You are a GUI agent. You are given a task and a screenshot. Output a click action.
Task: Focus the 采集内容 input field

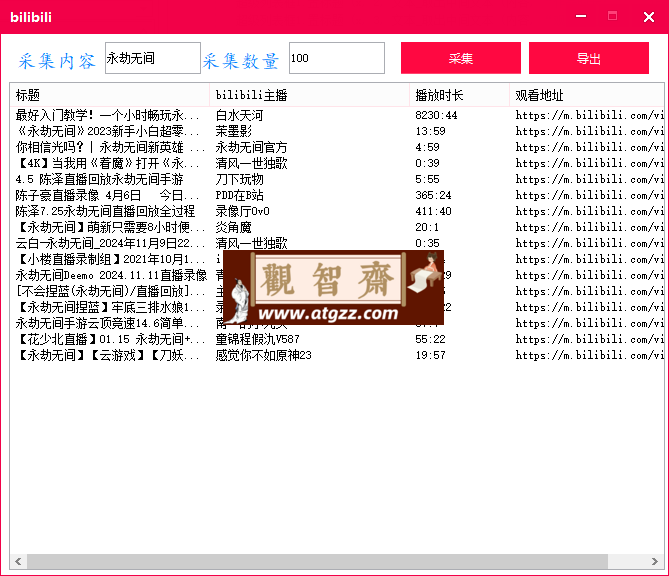[x=153, y=58]
